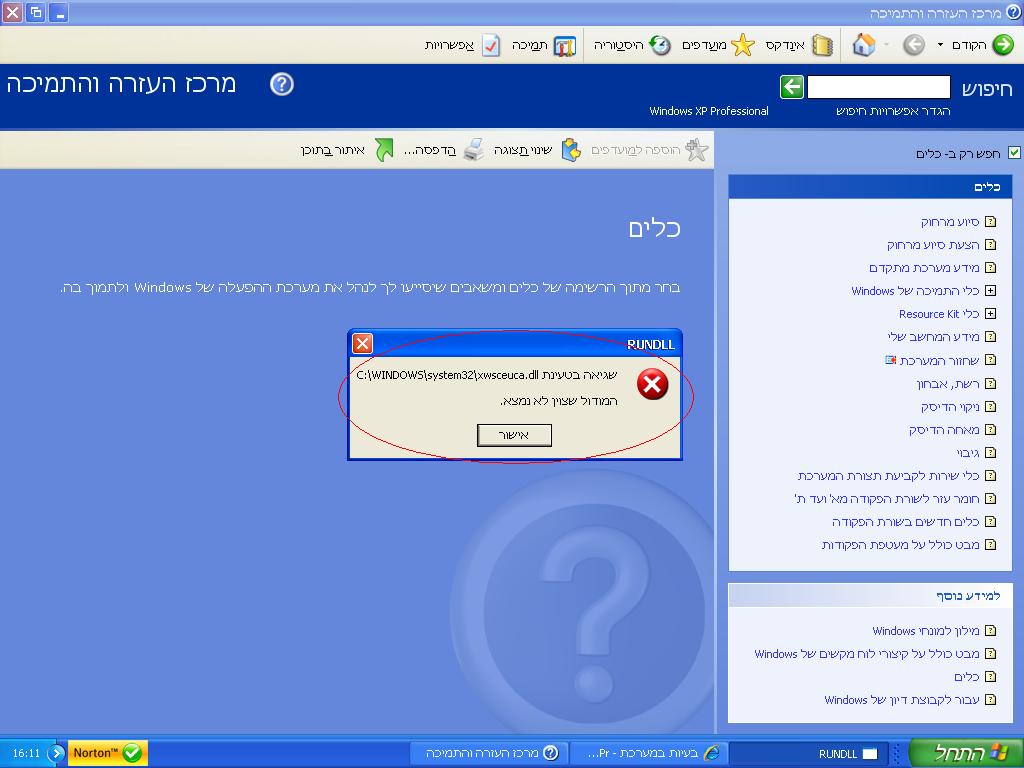The image size is (1024, 768).
Task: Open 'הגדר אפשרויות חיפוש' search options link
Action: click(893, 111)
